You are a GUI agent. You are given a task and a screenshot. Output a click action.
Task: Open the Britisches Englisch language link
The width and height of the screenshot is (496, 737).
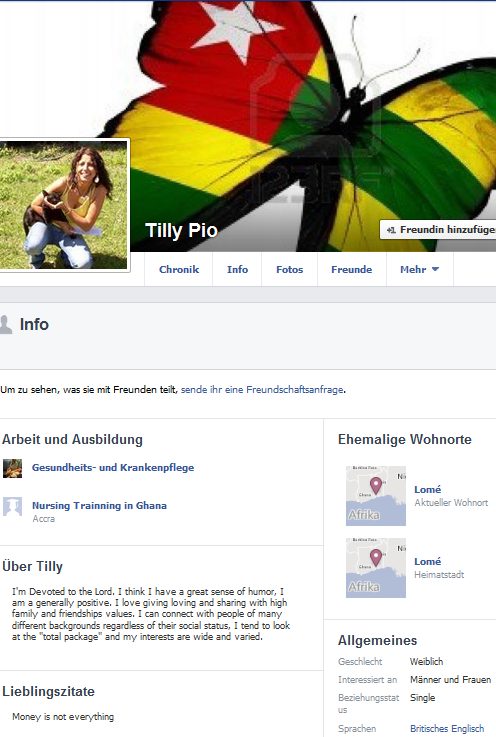447,729
